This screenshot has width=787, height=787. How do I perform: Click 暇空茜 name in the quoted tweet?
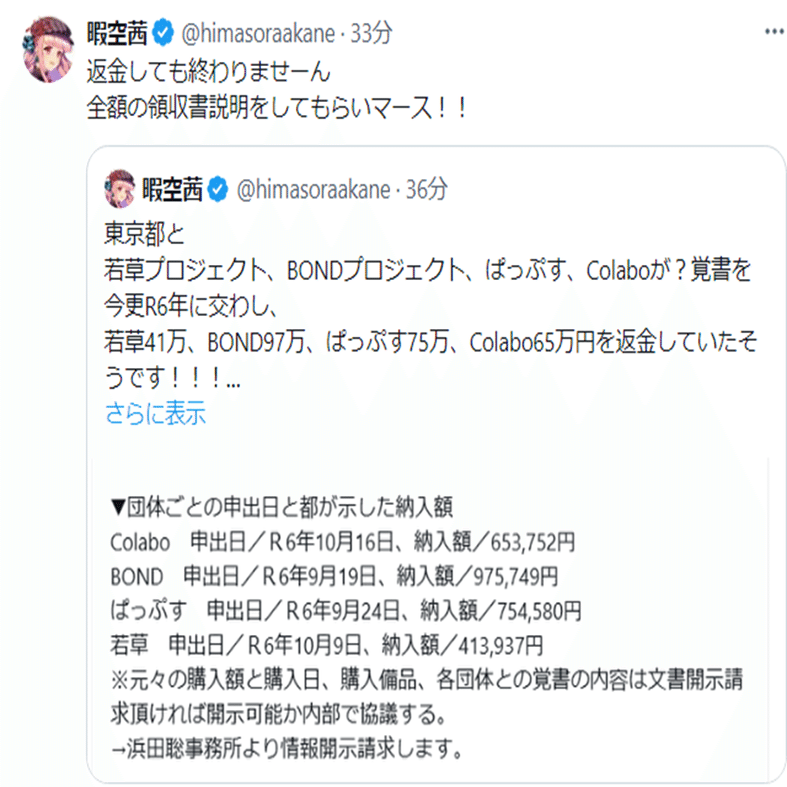[172, 188]
